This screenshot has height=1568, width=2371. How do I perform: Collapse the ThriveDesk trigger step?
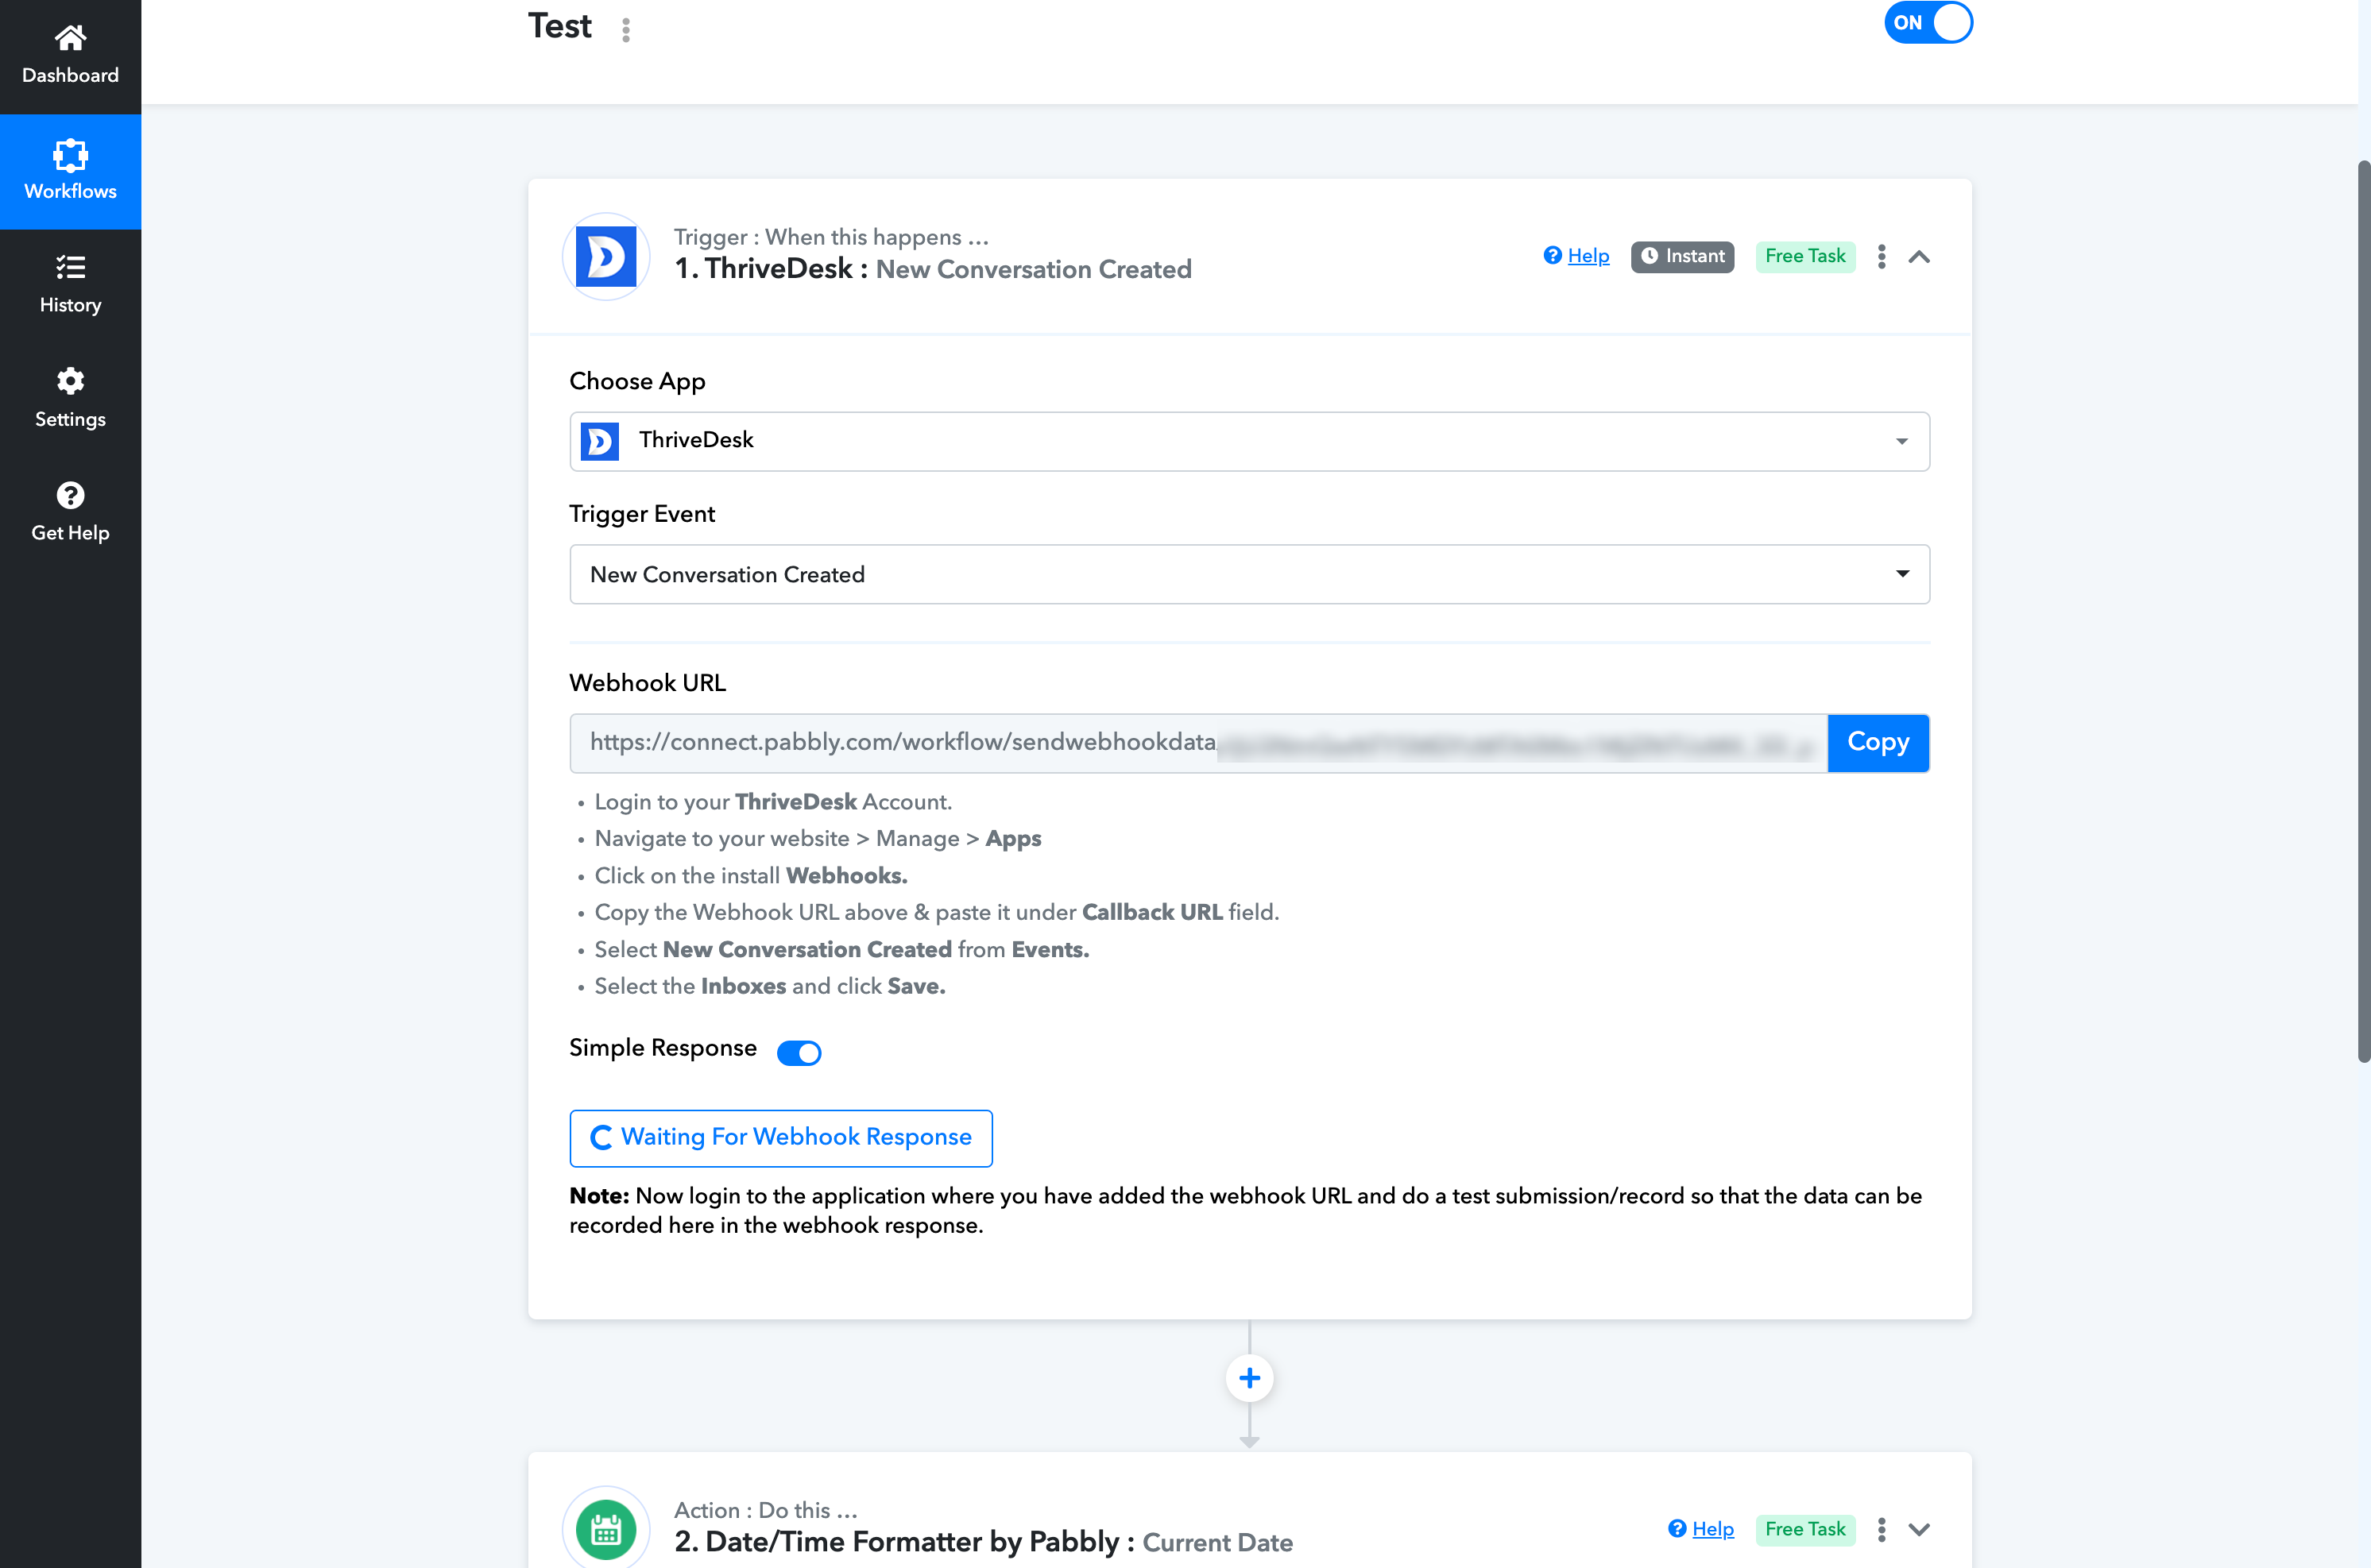click(1919, 257)
